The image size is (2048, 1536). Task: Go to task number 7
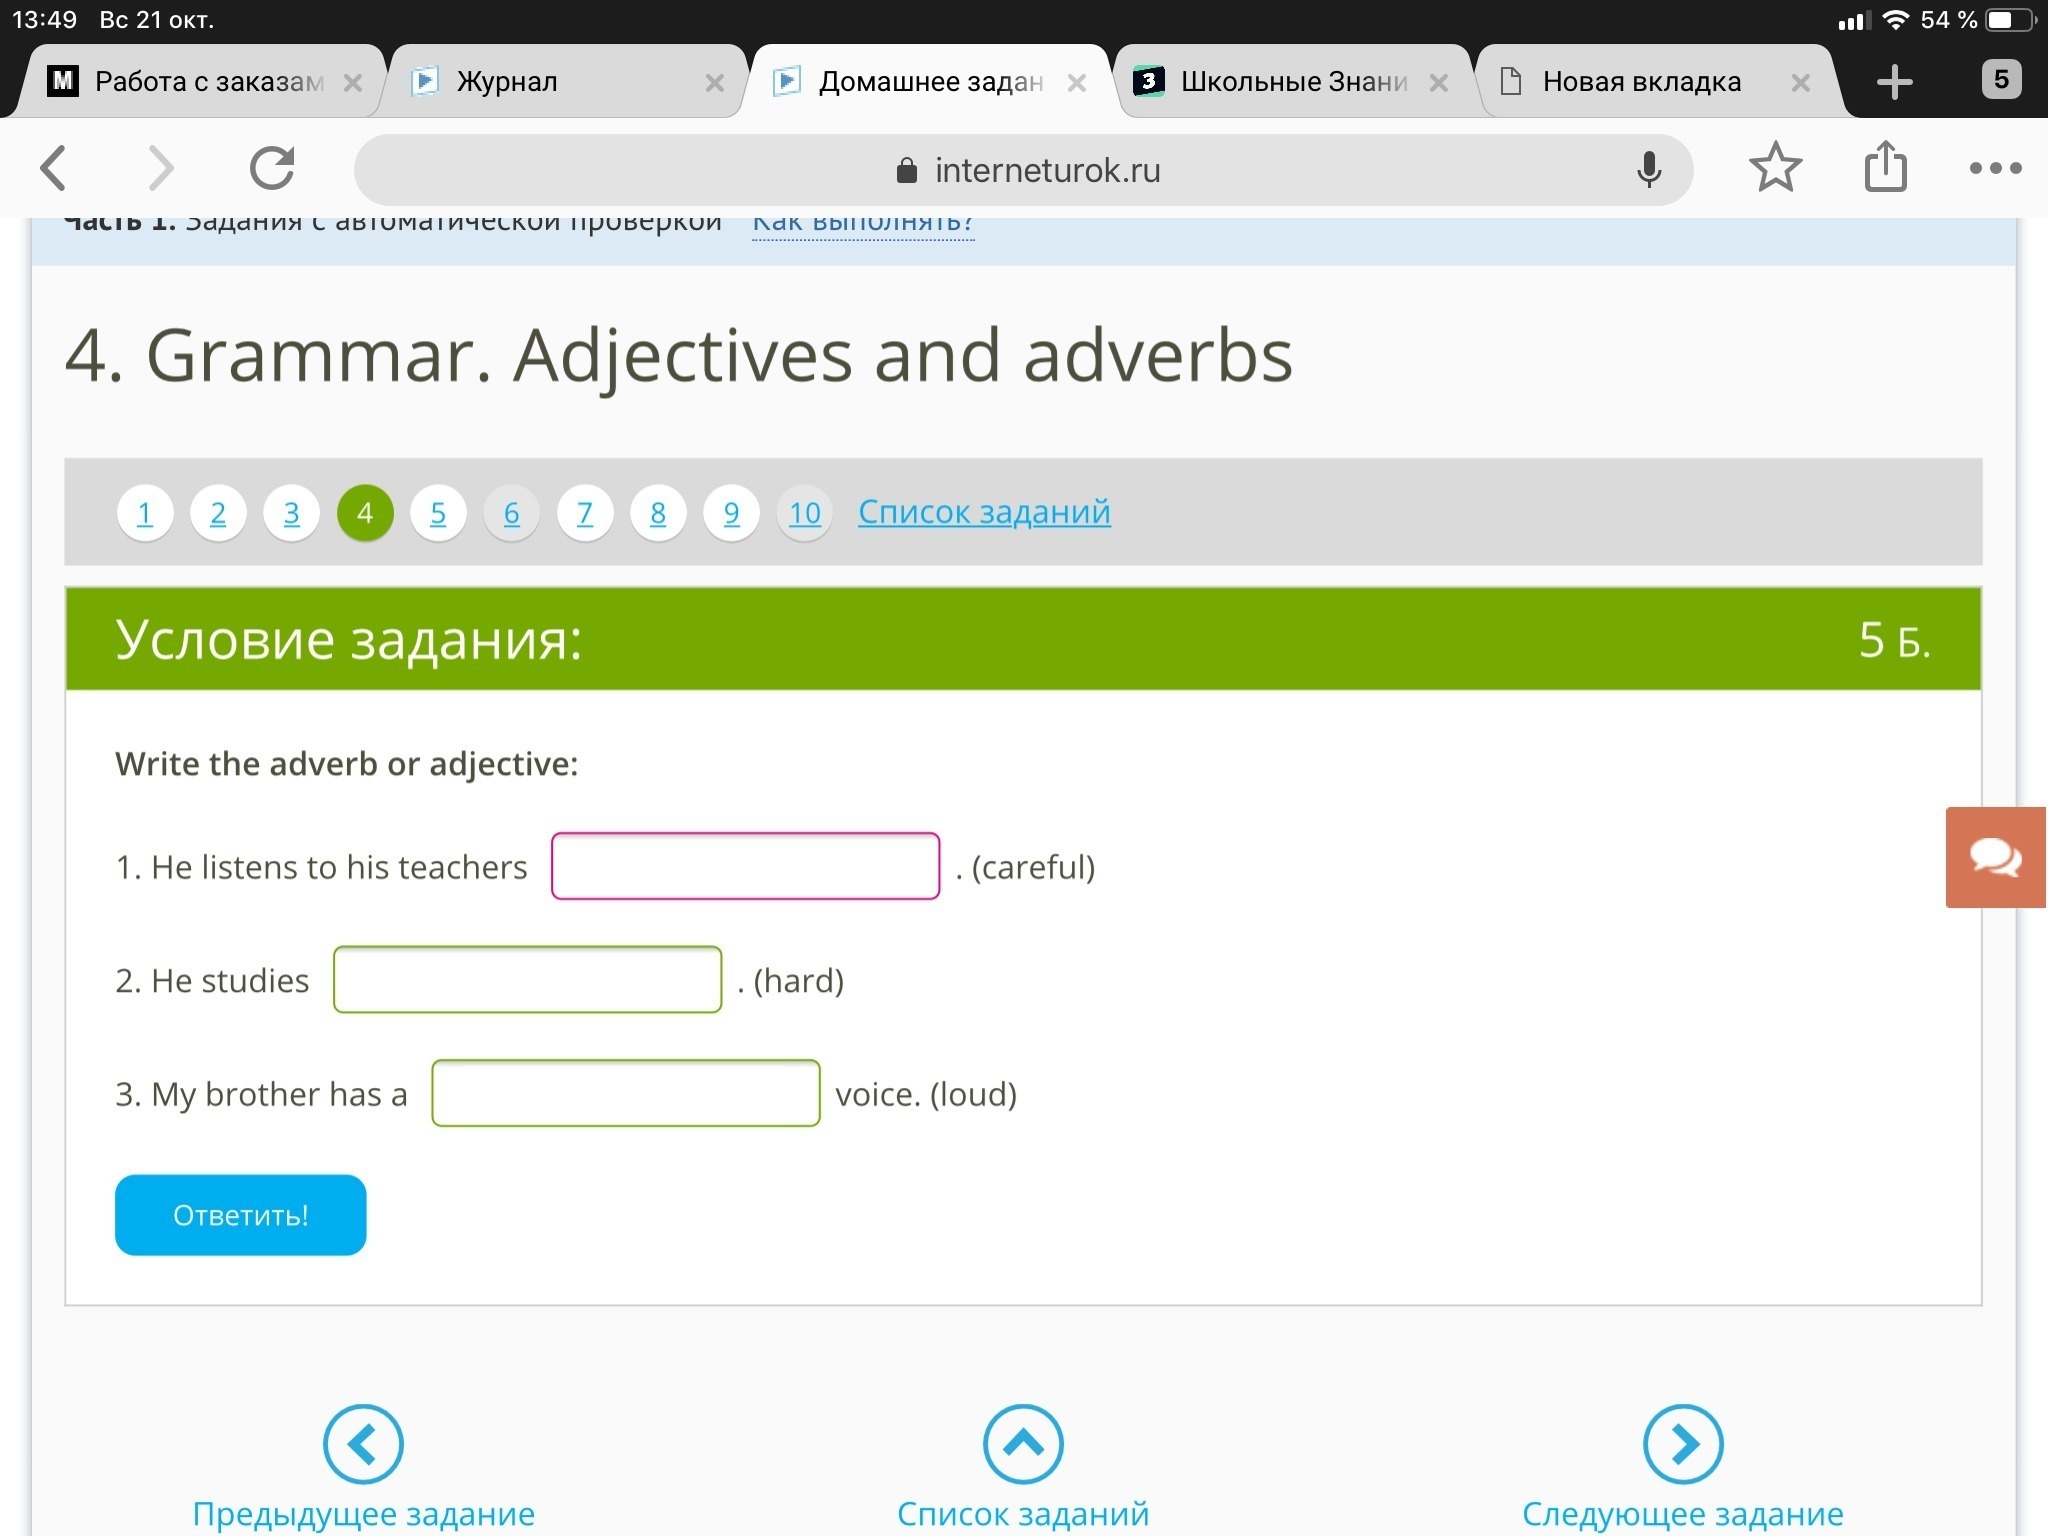tap(585, 513)
